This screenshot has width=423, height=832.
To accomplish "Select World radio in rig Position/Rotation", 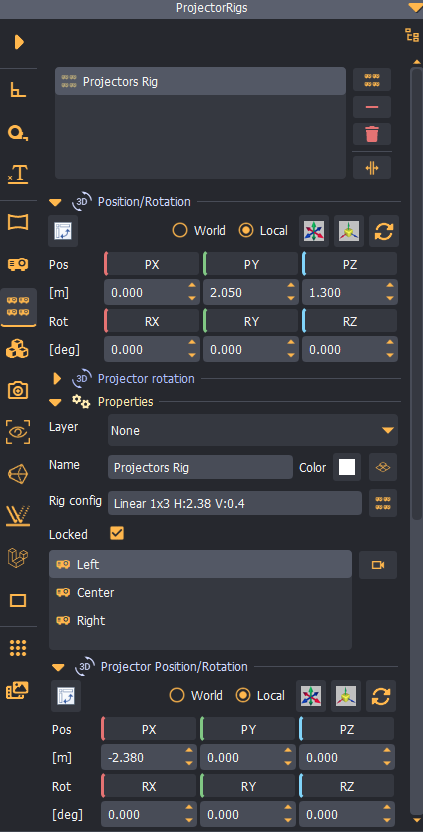I will coord(180,230).
